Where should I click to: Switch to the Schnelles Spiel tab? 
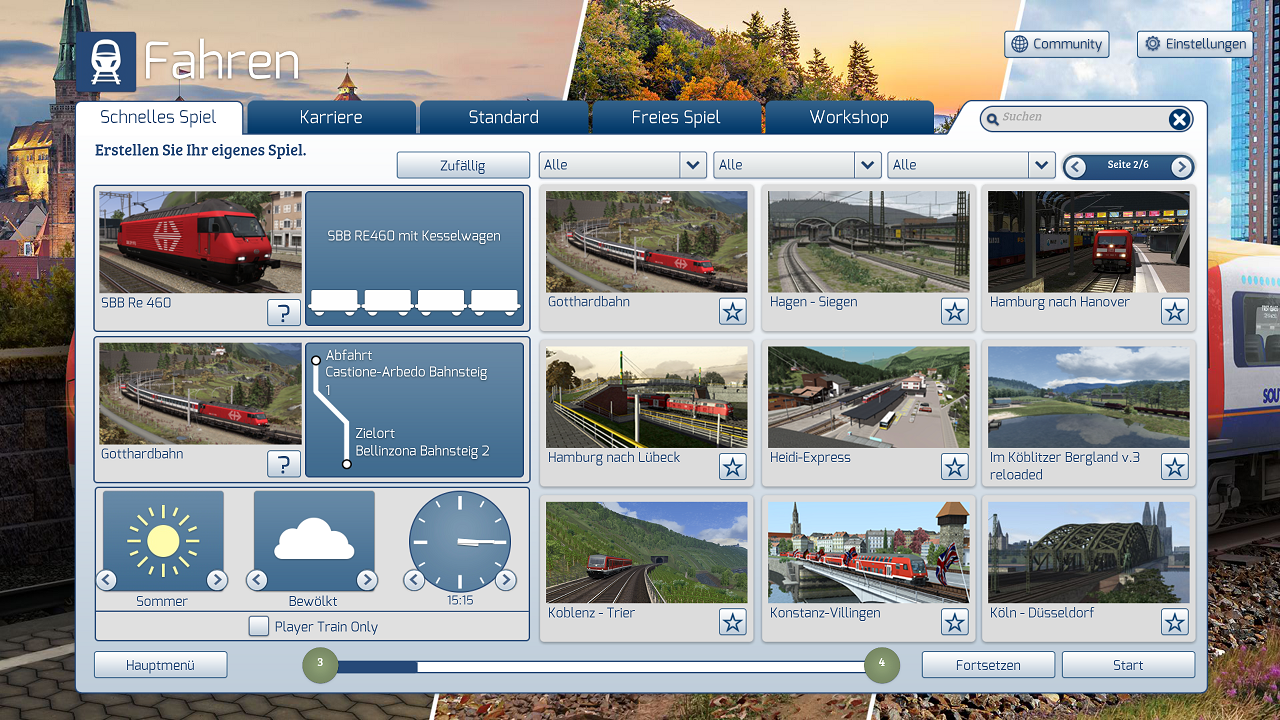159,117
